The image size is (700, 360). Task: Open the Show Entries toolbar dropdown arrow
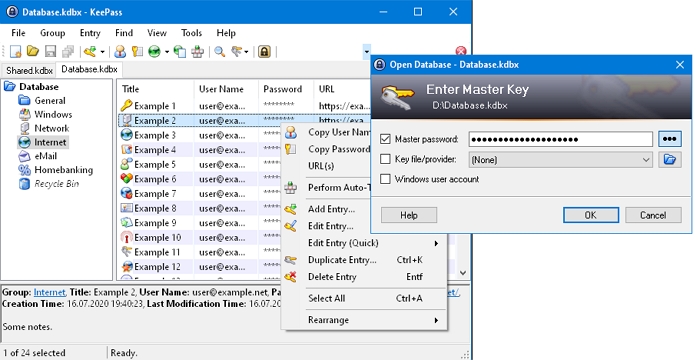(x=246, y=52)
